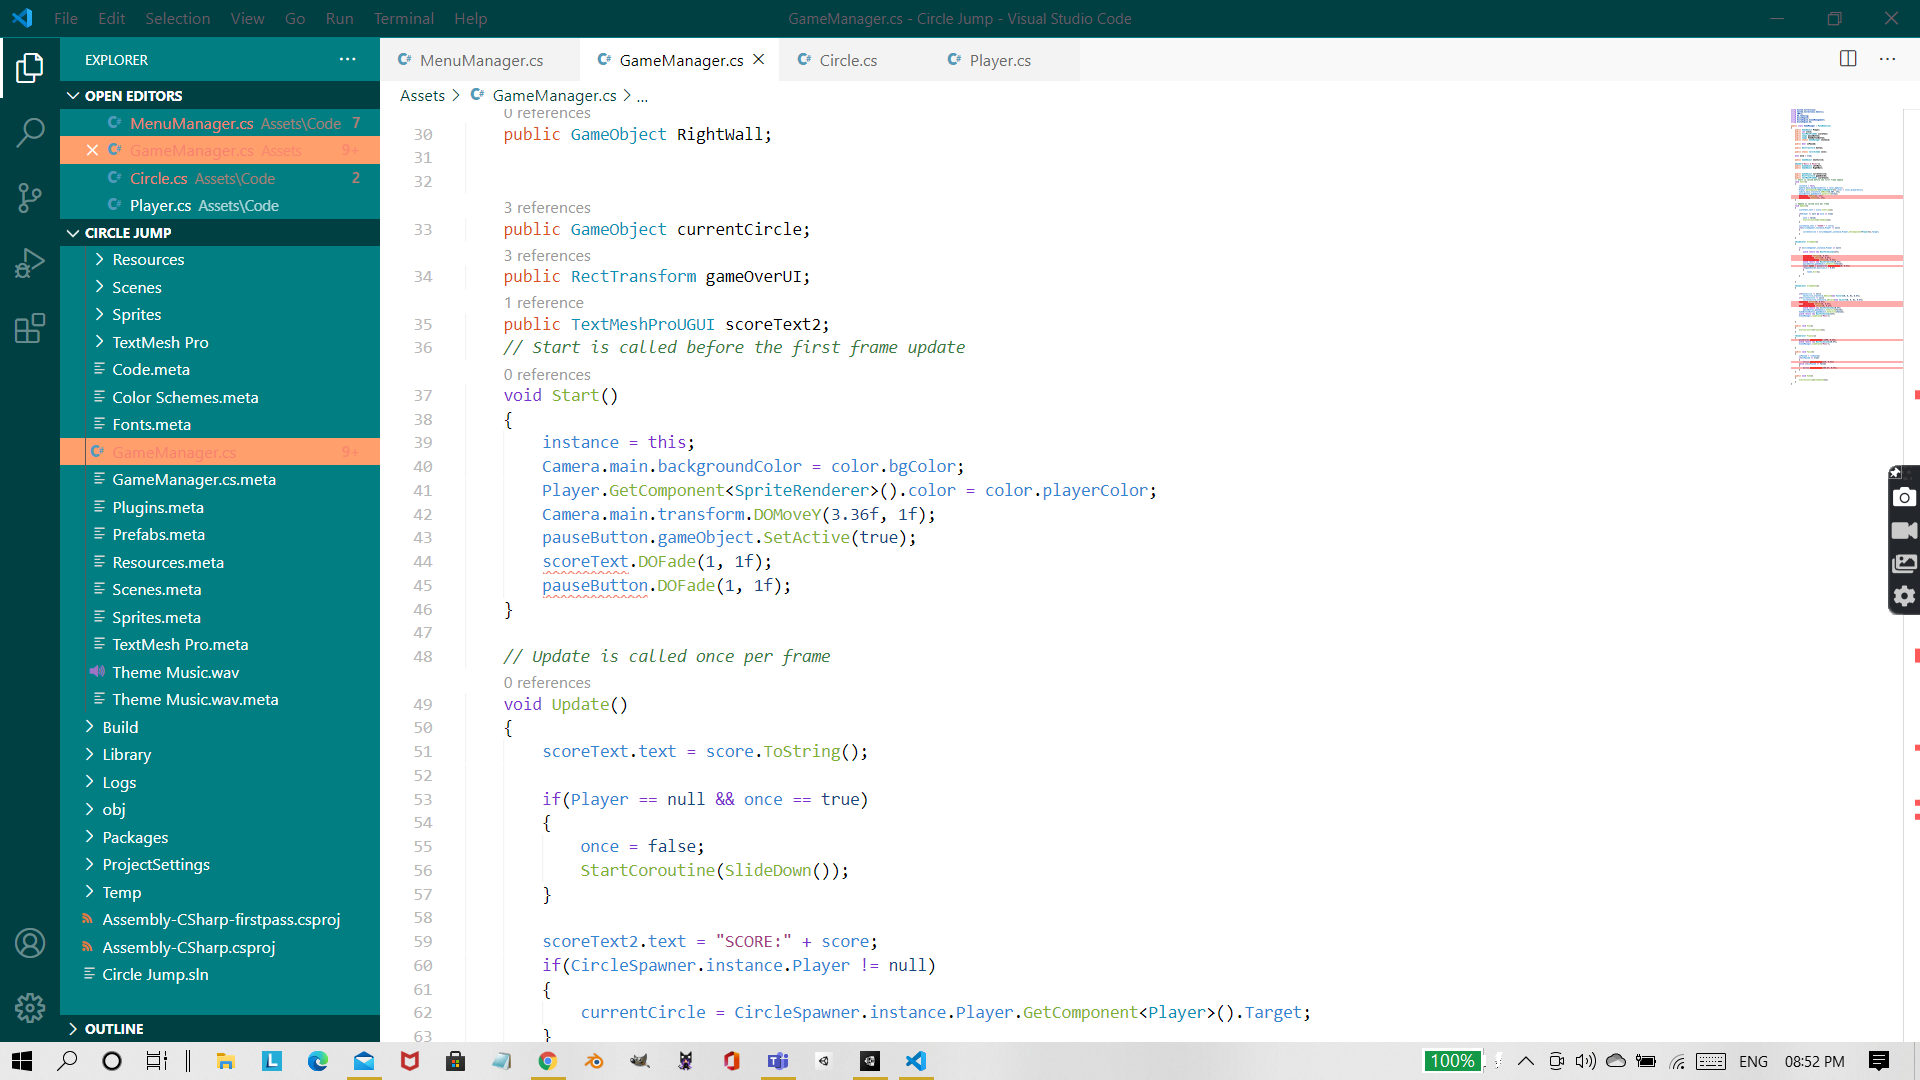Open Google Chrome from the taskbar
Viewport: 1920px width, 1080px height.
coord(547,1061)
